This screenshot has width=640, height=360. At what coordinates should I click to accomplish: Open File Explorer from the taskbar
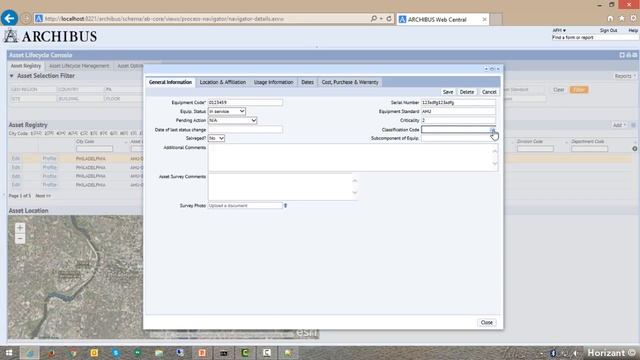(x=159, y=353)
